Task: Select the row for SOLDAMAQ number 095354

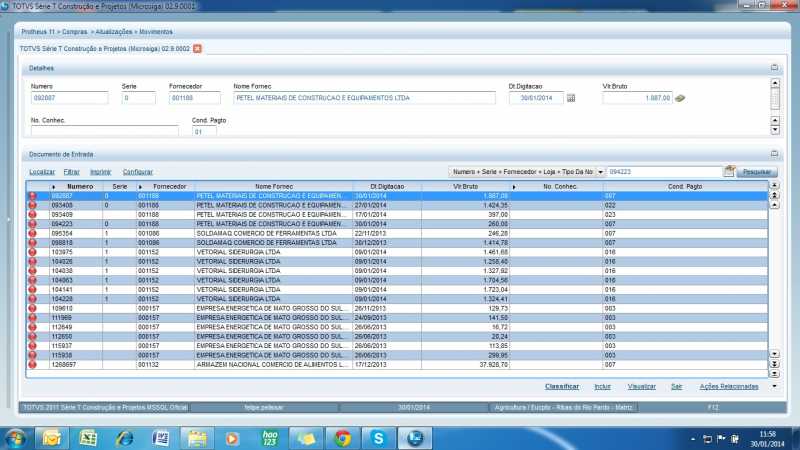Action: (397, 233)
